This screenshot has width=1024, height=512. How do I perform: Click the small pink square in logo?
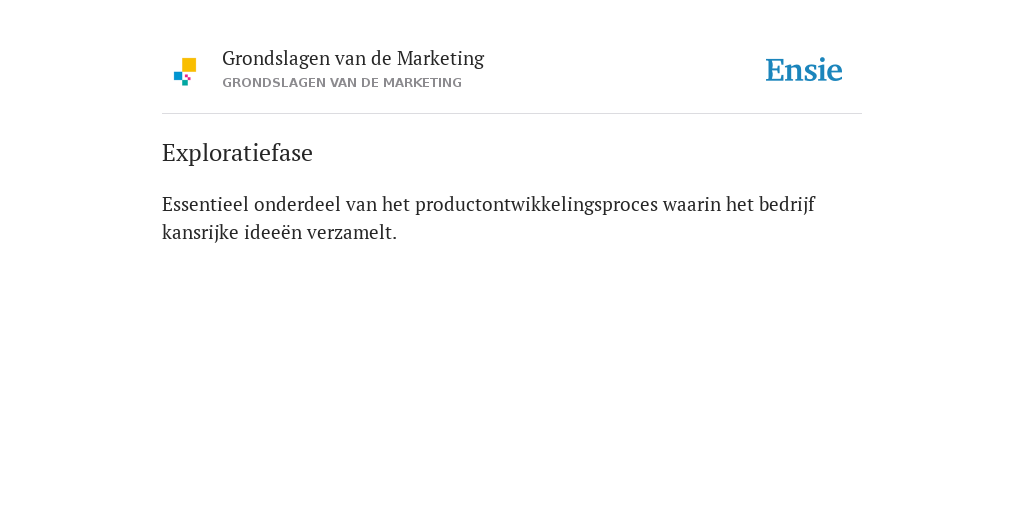click(188, 77)
